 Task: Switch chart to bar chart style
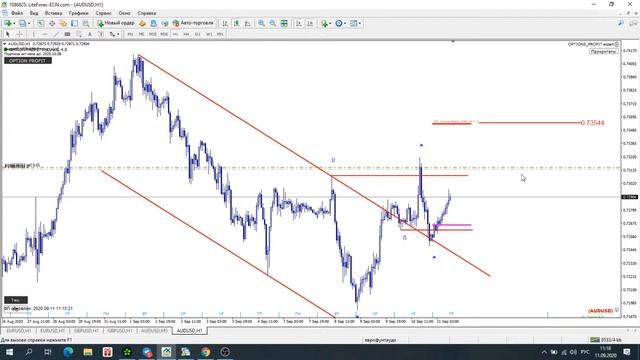225,23
